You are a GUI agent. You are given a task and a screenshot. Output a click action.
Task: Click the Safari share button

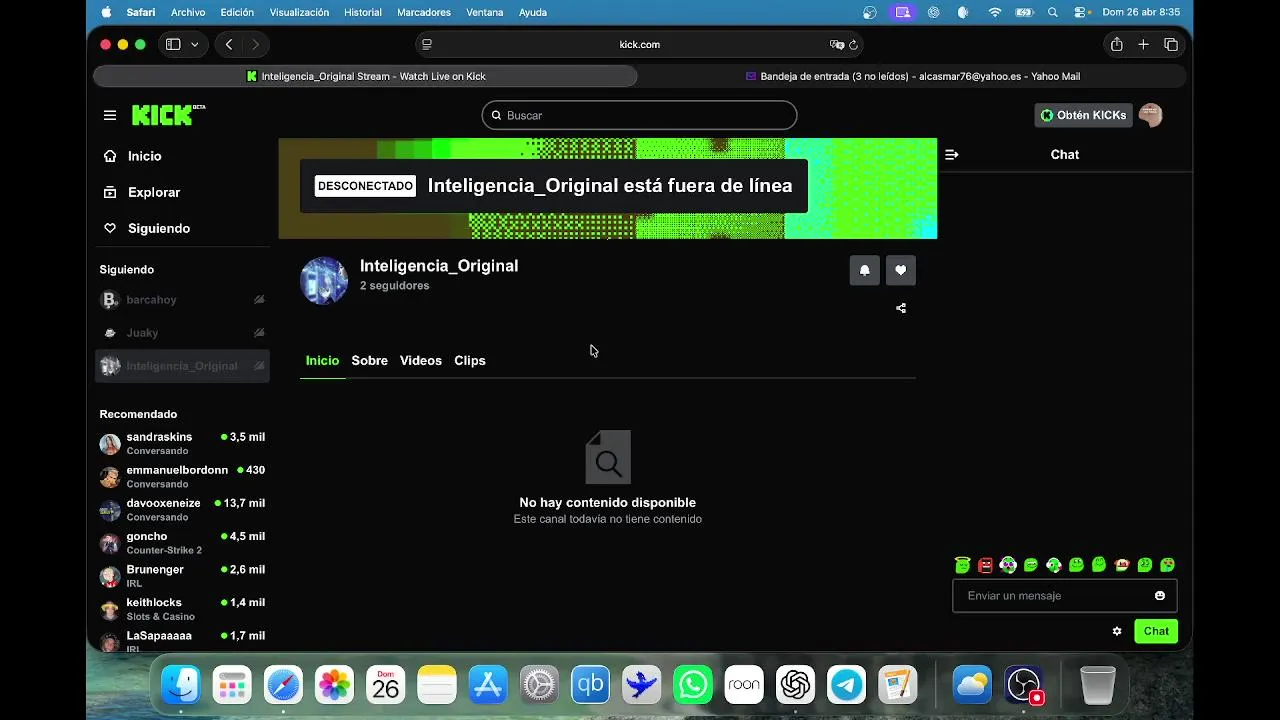pyautogui.click(x=1116, y=45)
